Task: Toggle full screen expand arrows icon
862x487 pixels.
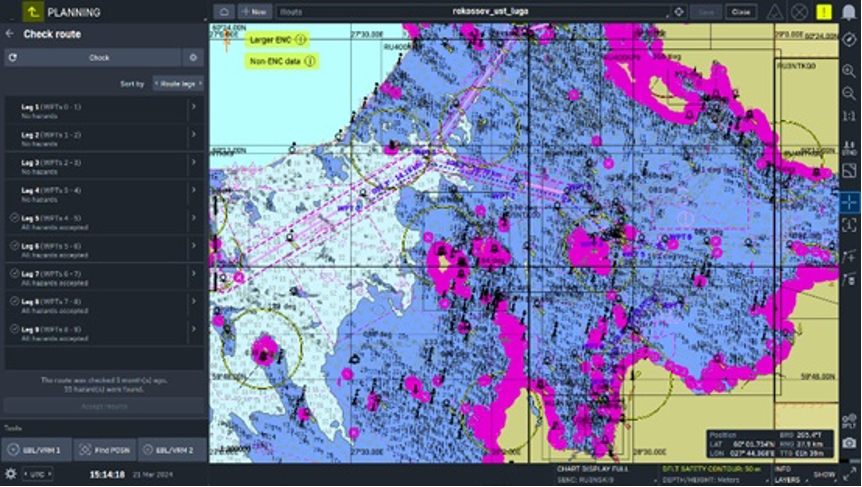Action: (x=852, y=474)
